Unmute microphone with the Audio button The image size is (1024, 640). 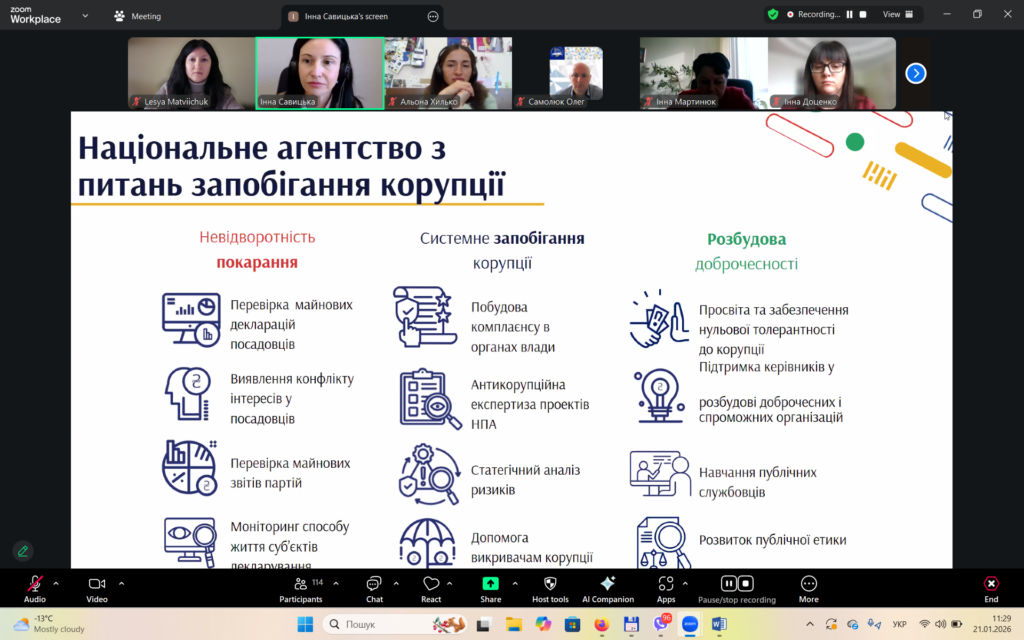[35, 584]
